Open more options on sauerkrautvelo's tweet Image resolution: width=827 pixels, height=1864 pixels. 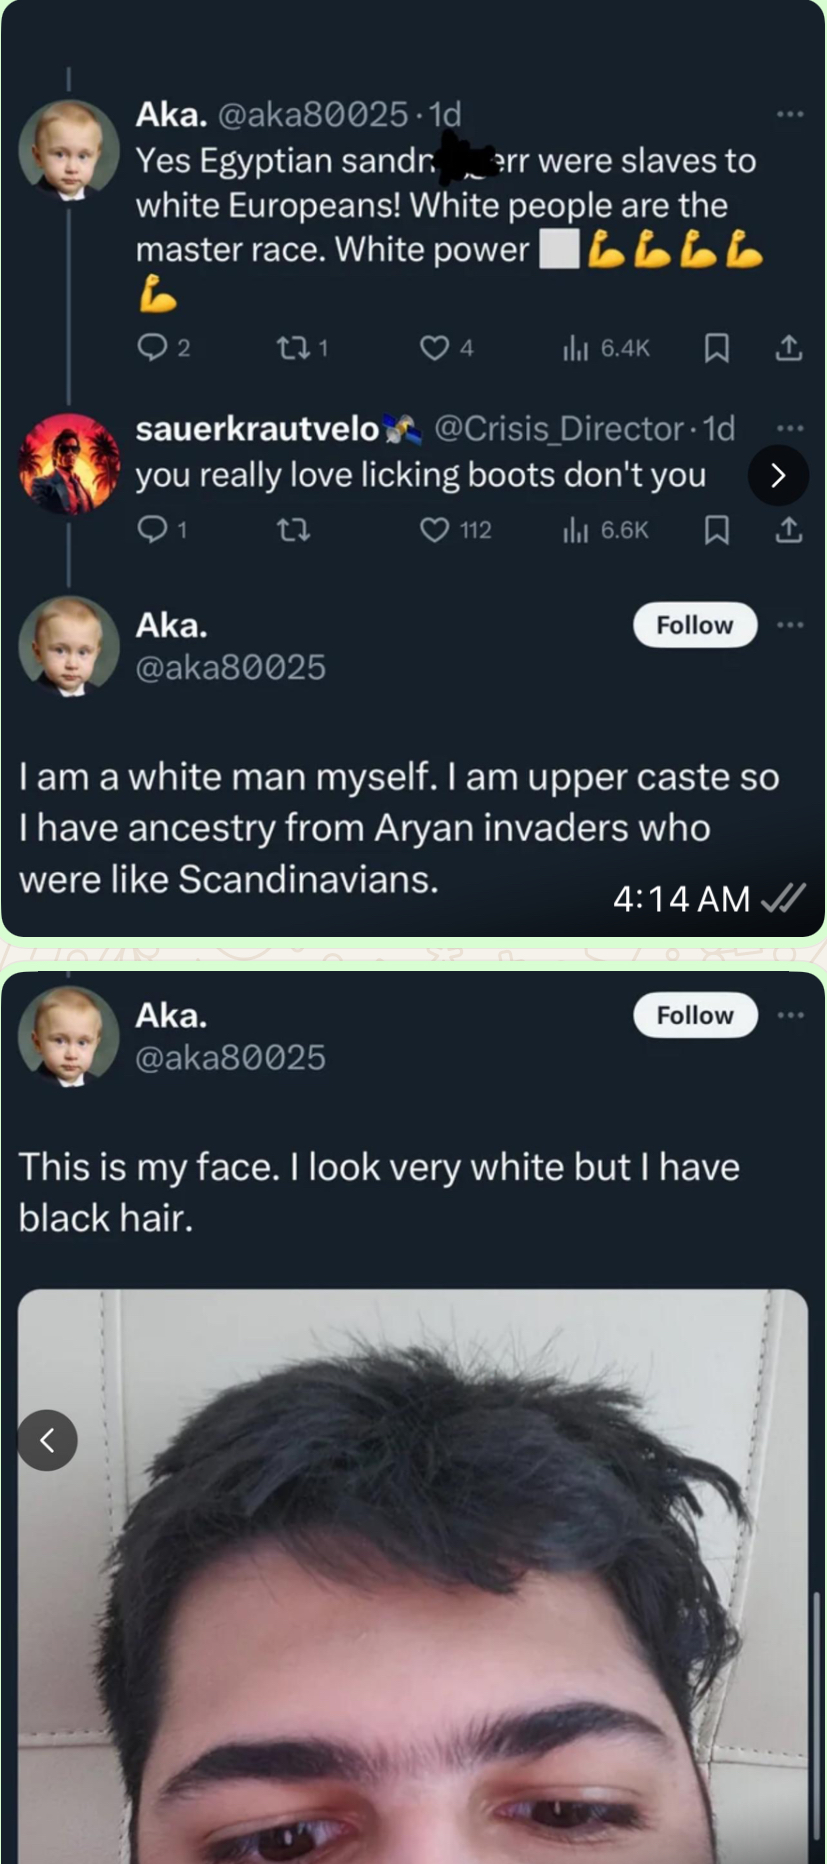coord(790,428)
